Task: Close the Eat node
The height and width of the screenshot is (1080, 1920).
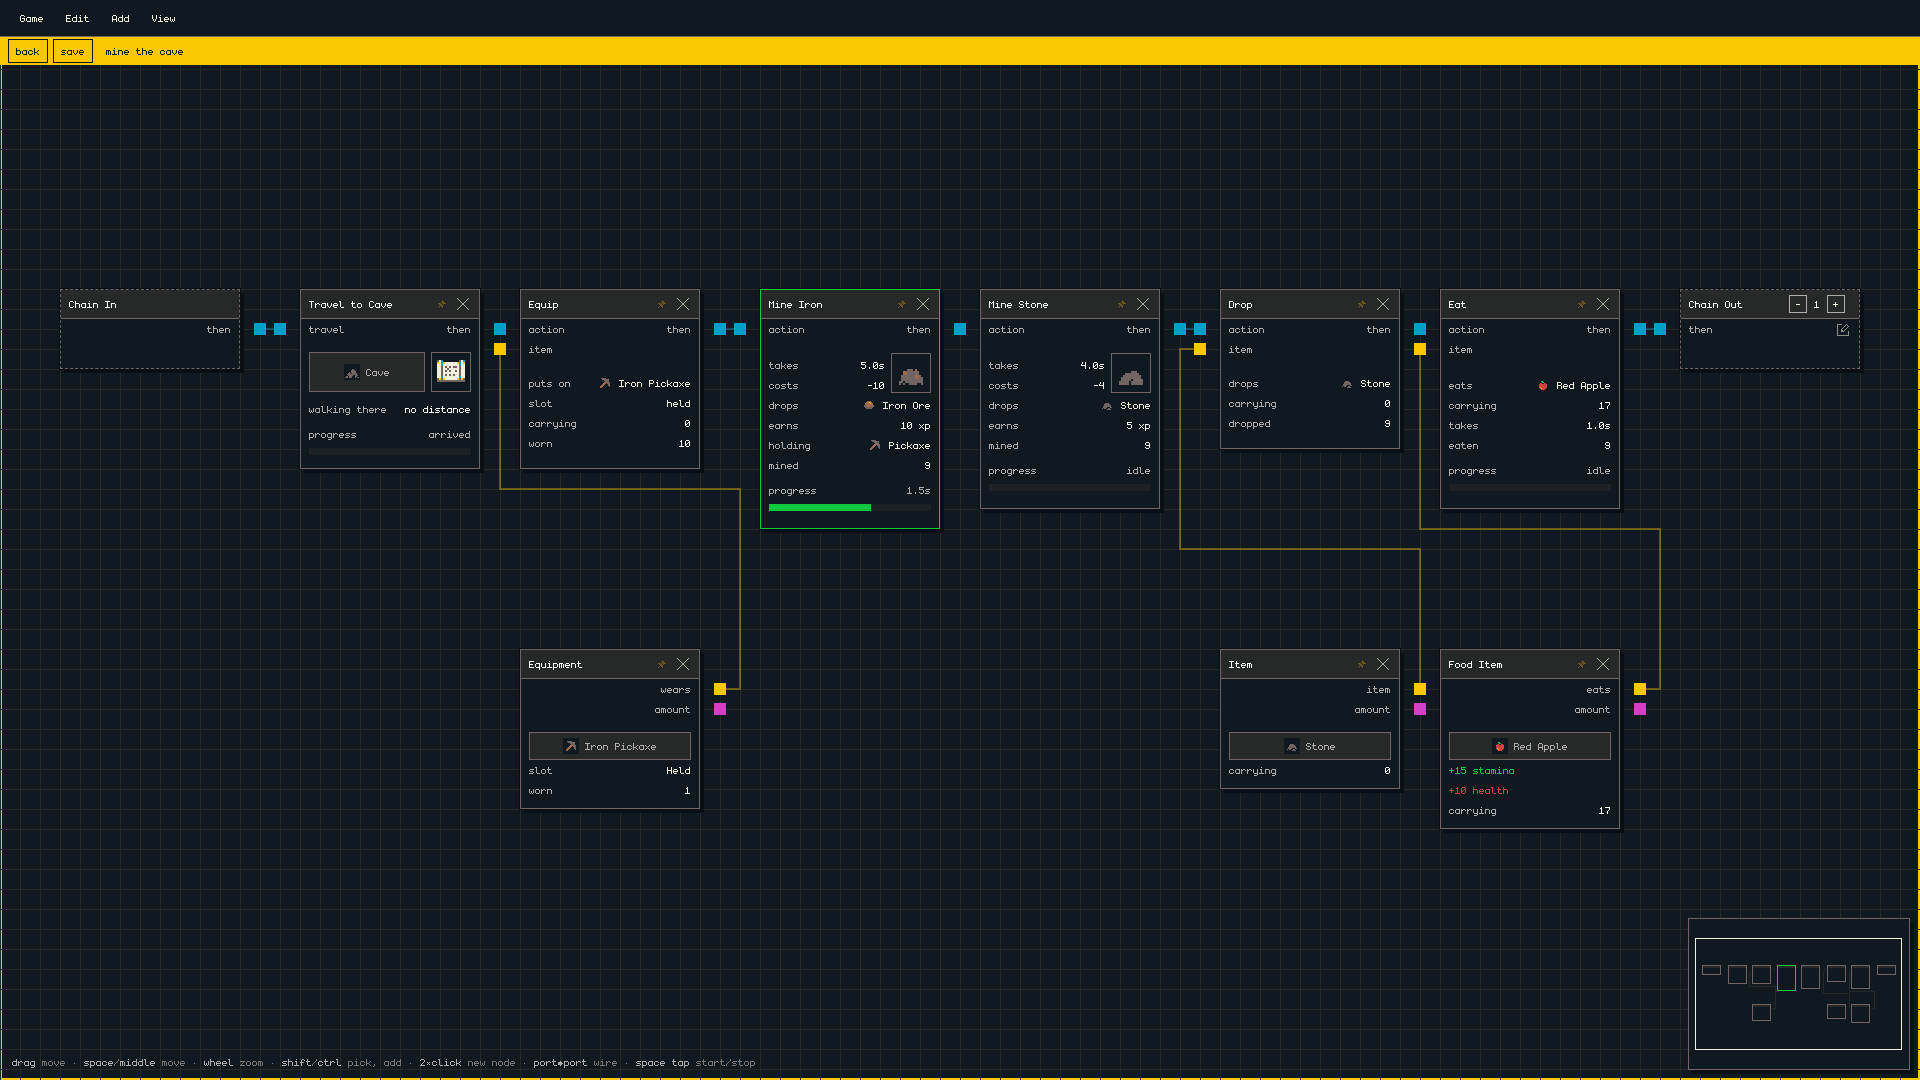Action: click(1603, 304)
